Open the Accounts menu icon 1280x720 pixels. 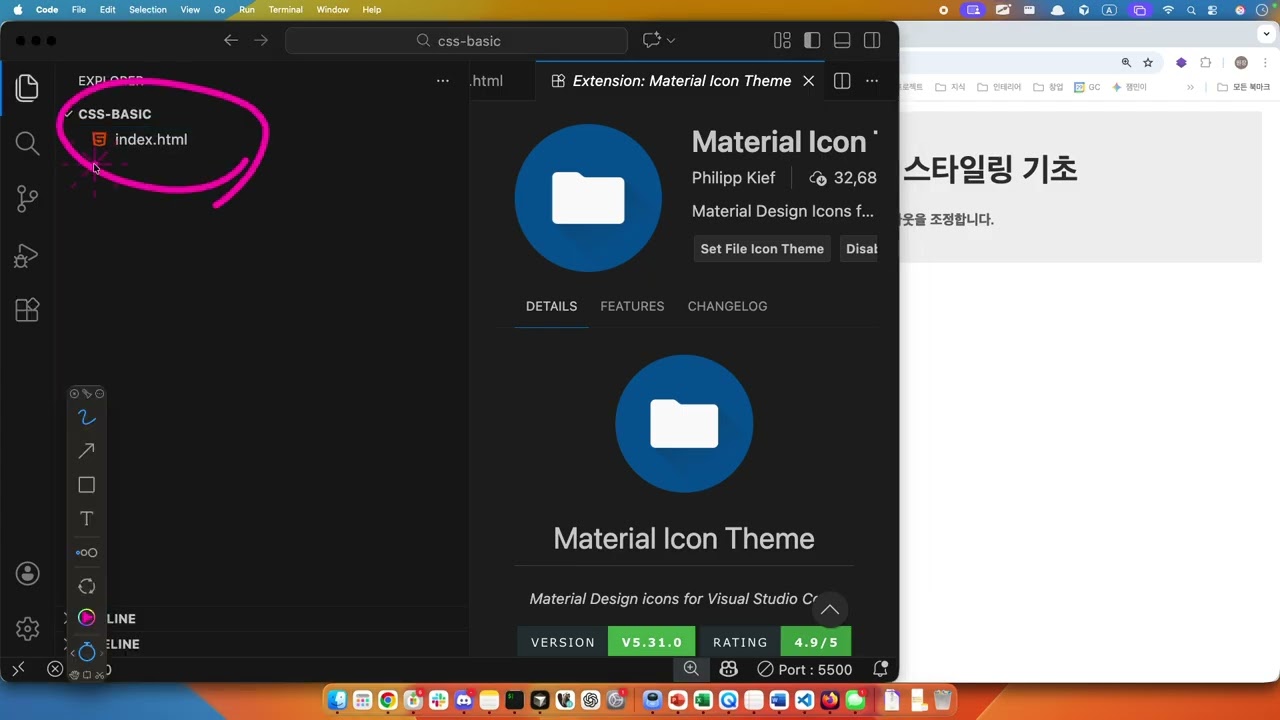click(x=27, y=573)
